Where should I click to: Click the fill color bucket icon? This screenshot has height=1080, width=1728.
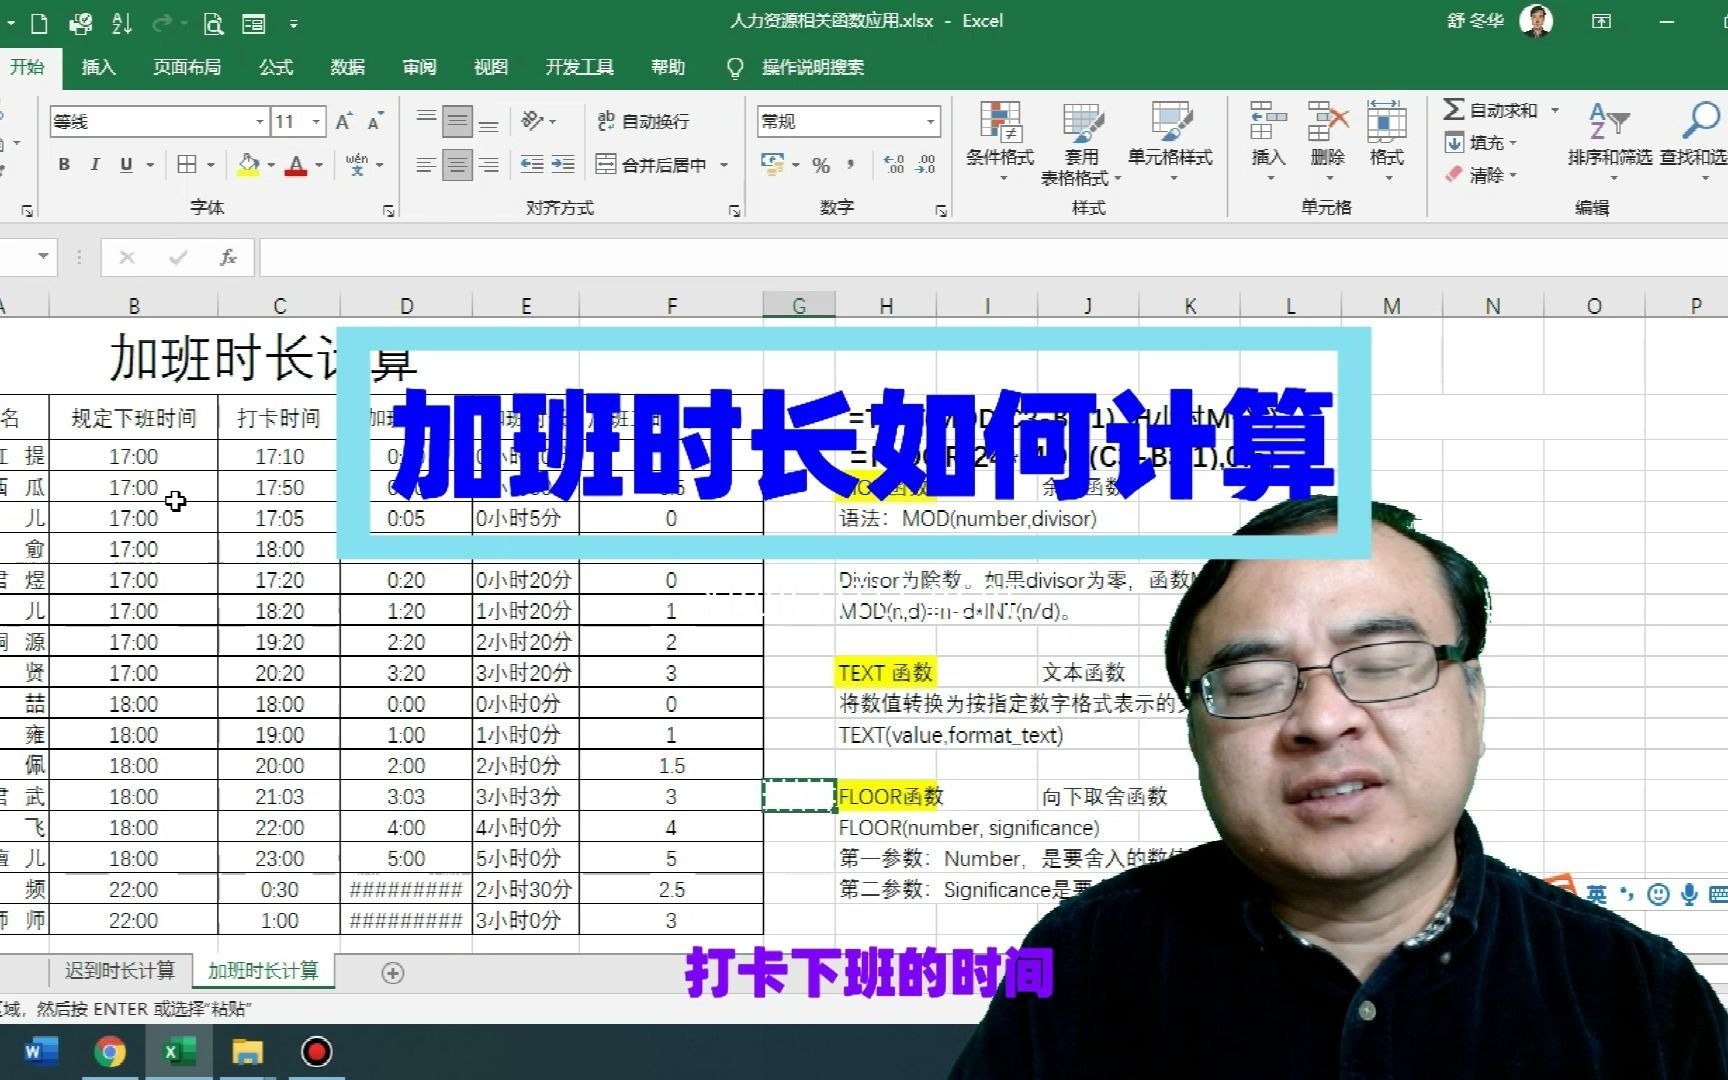(248, 165)
